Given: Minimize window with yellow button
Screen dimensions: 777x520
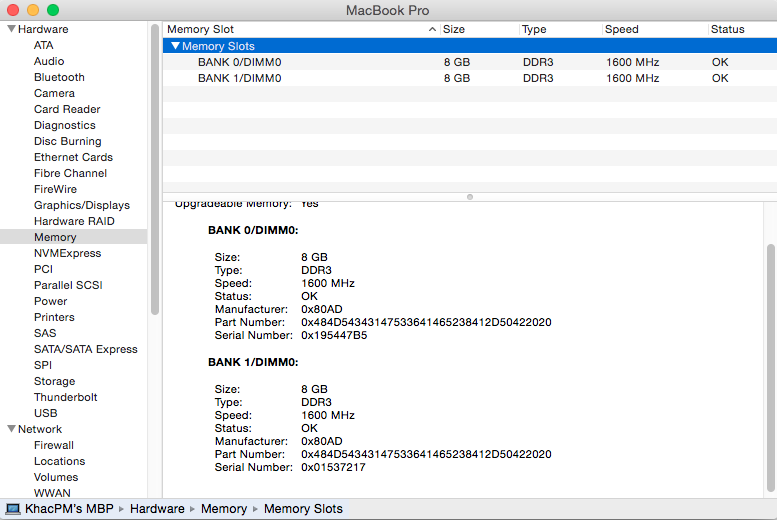Looking at the screenshot, I should [x=33, y=10].
